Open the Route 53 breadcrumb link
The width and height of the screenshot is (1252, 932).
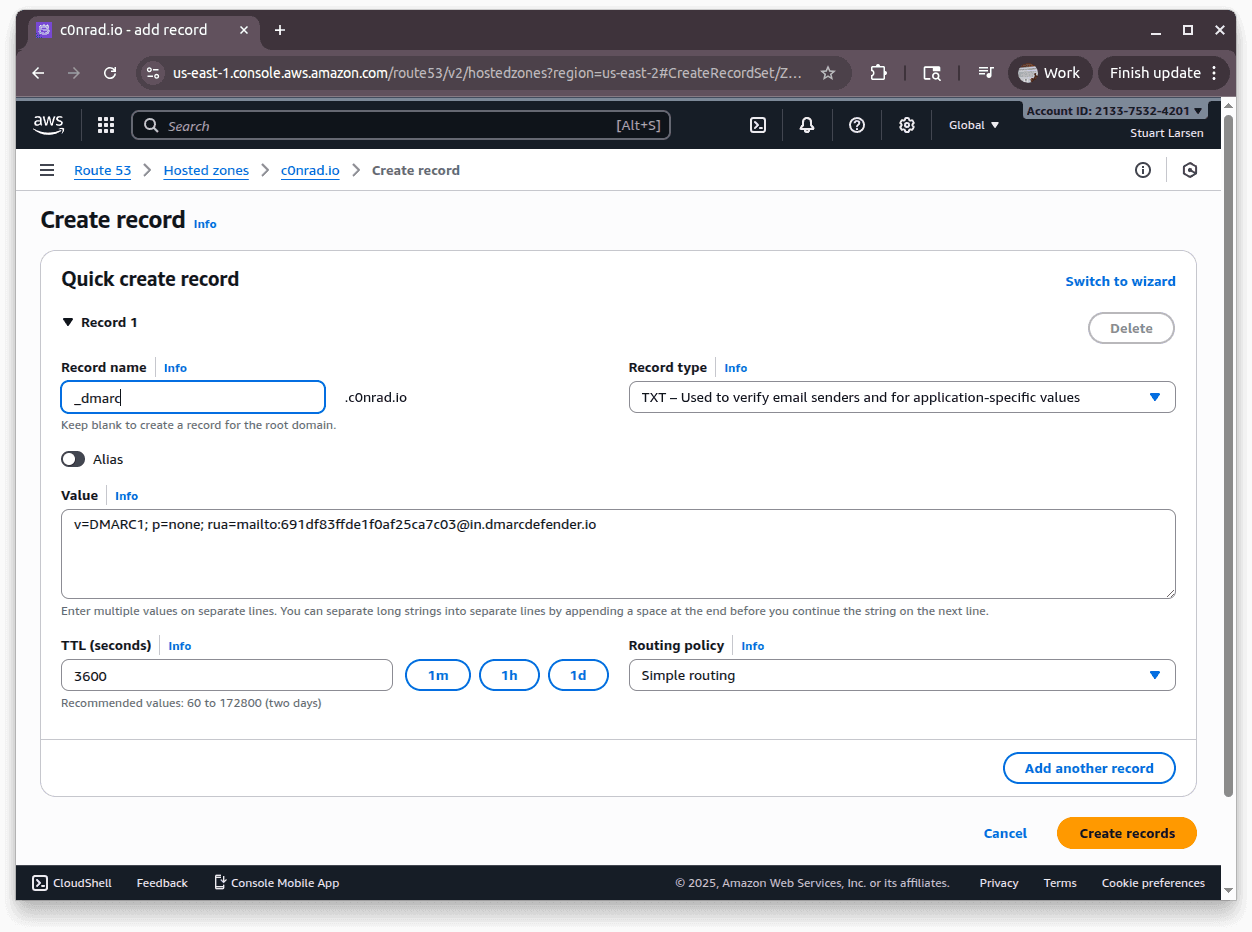[x=102, y=170]
